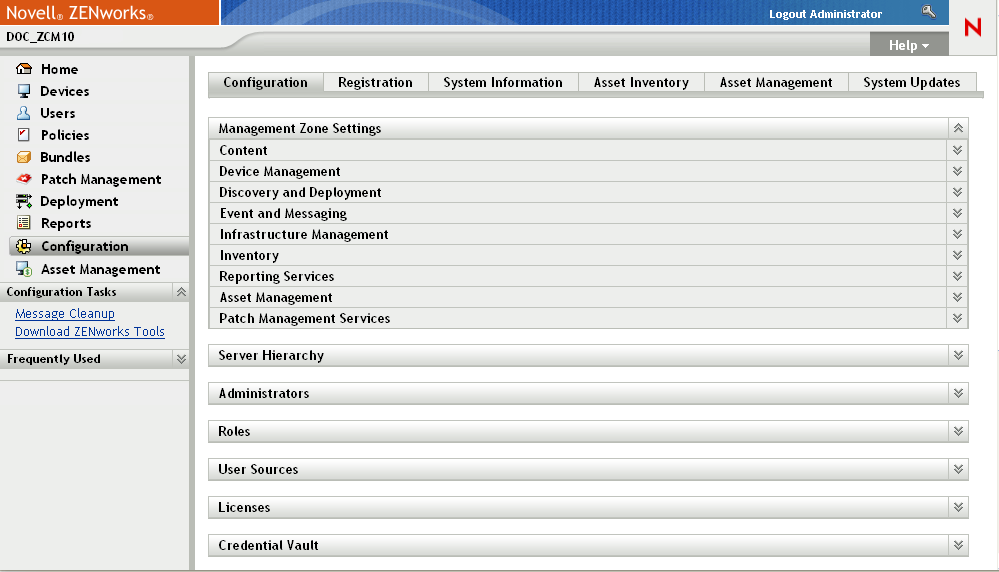This screenshot has height=572, width=999.
Task: Expand the Roles panel
Action: coord(958,431)
